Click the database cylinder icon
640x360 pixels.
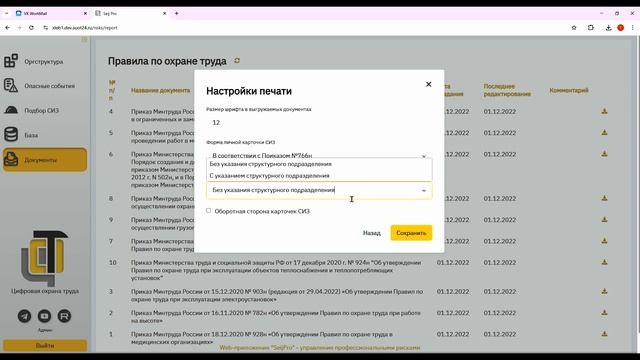[11, 134]
